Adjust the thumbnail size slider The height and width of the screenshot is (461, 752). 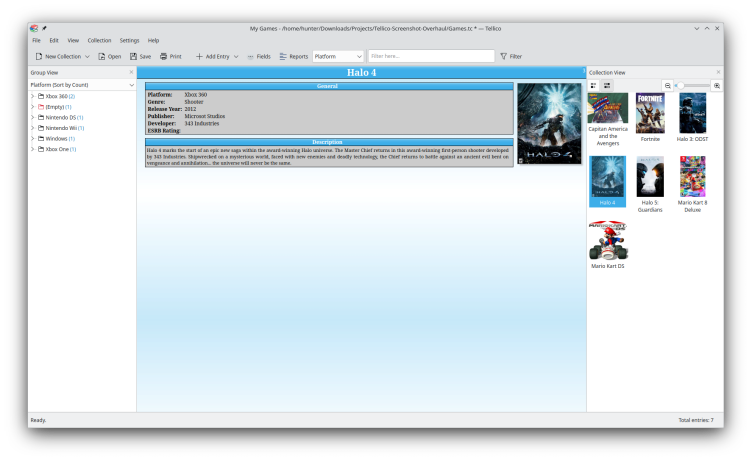pyautogui.click(x=693, y=86)
